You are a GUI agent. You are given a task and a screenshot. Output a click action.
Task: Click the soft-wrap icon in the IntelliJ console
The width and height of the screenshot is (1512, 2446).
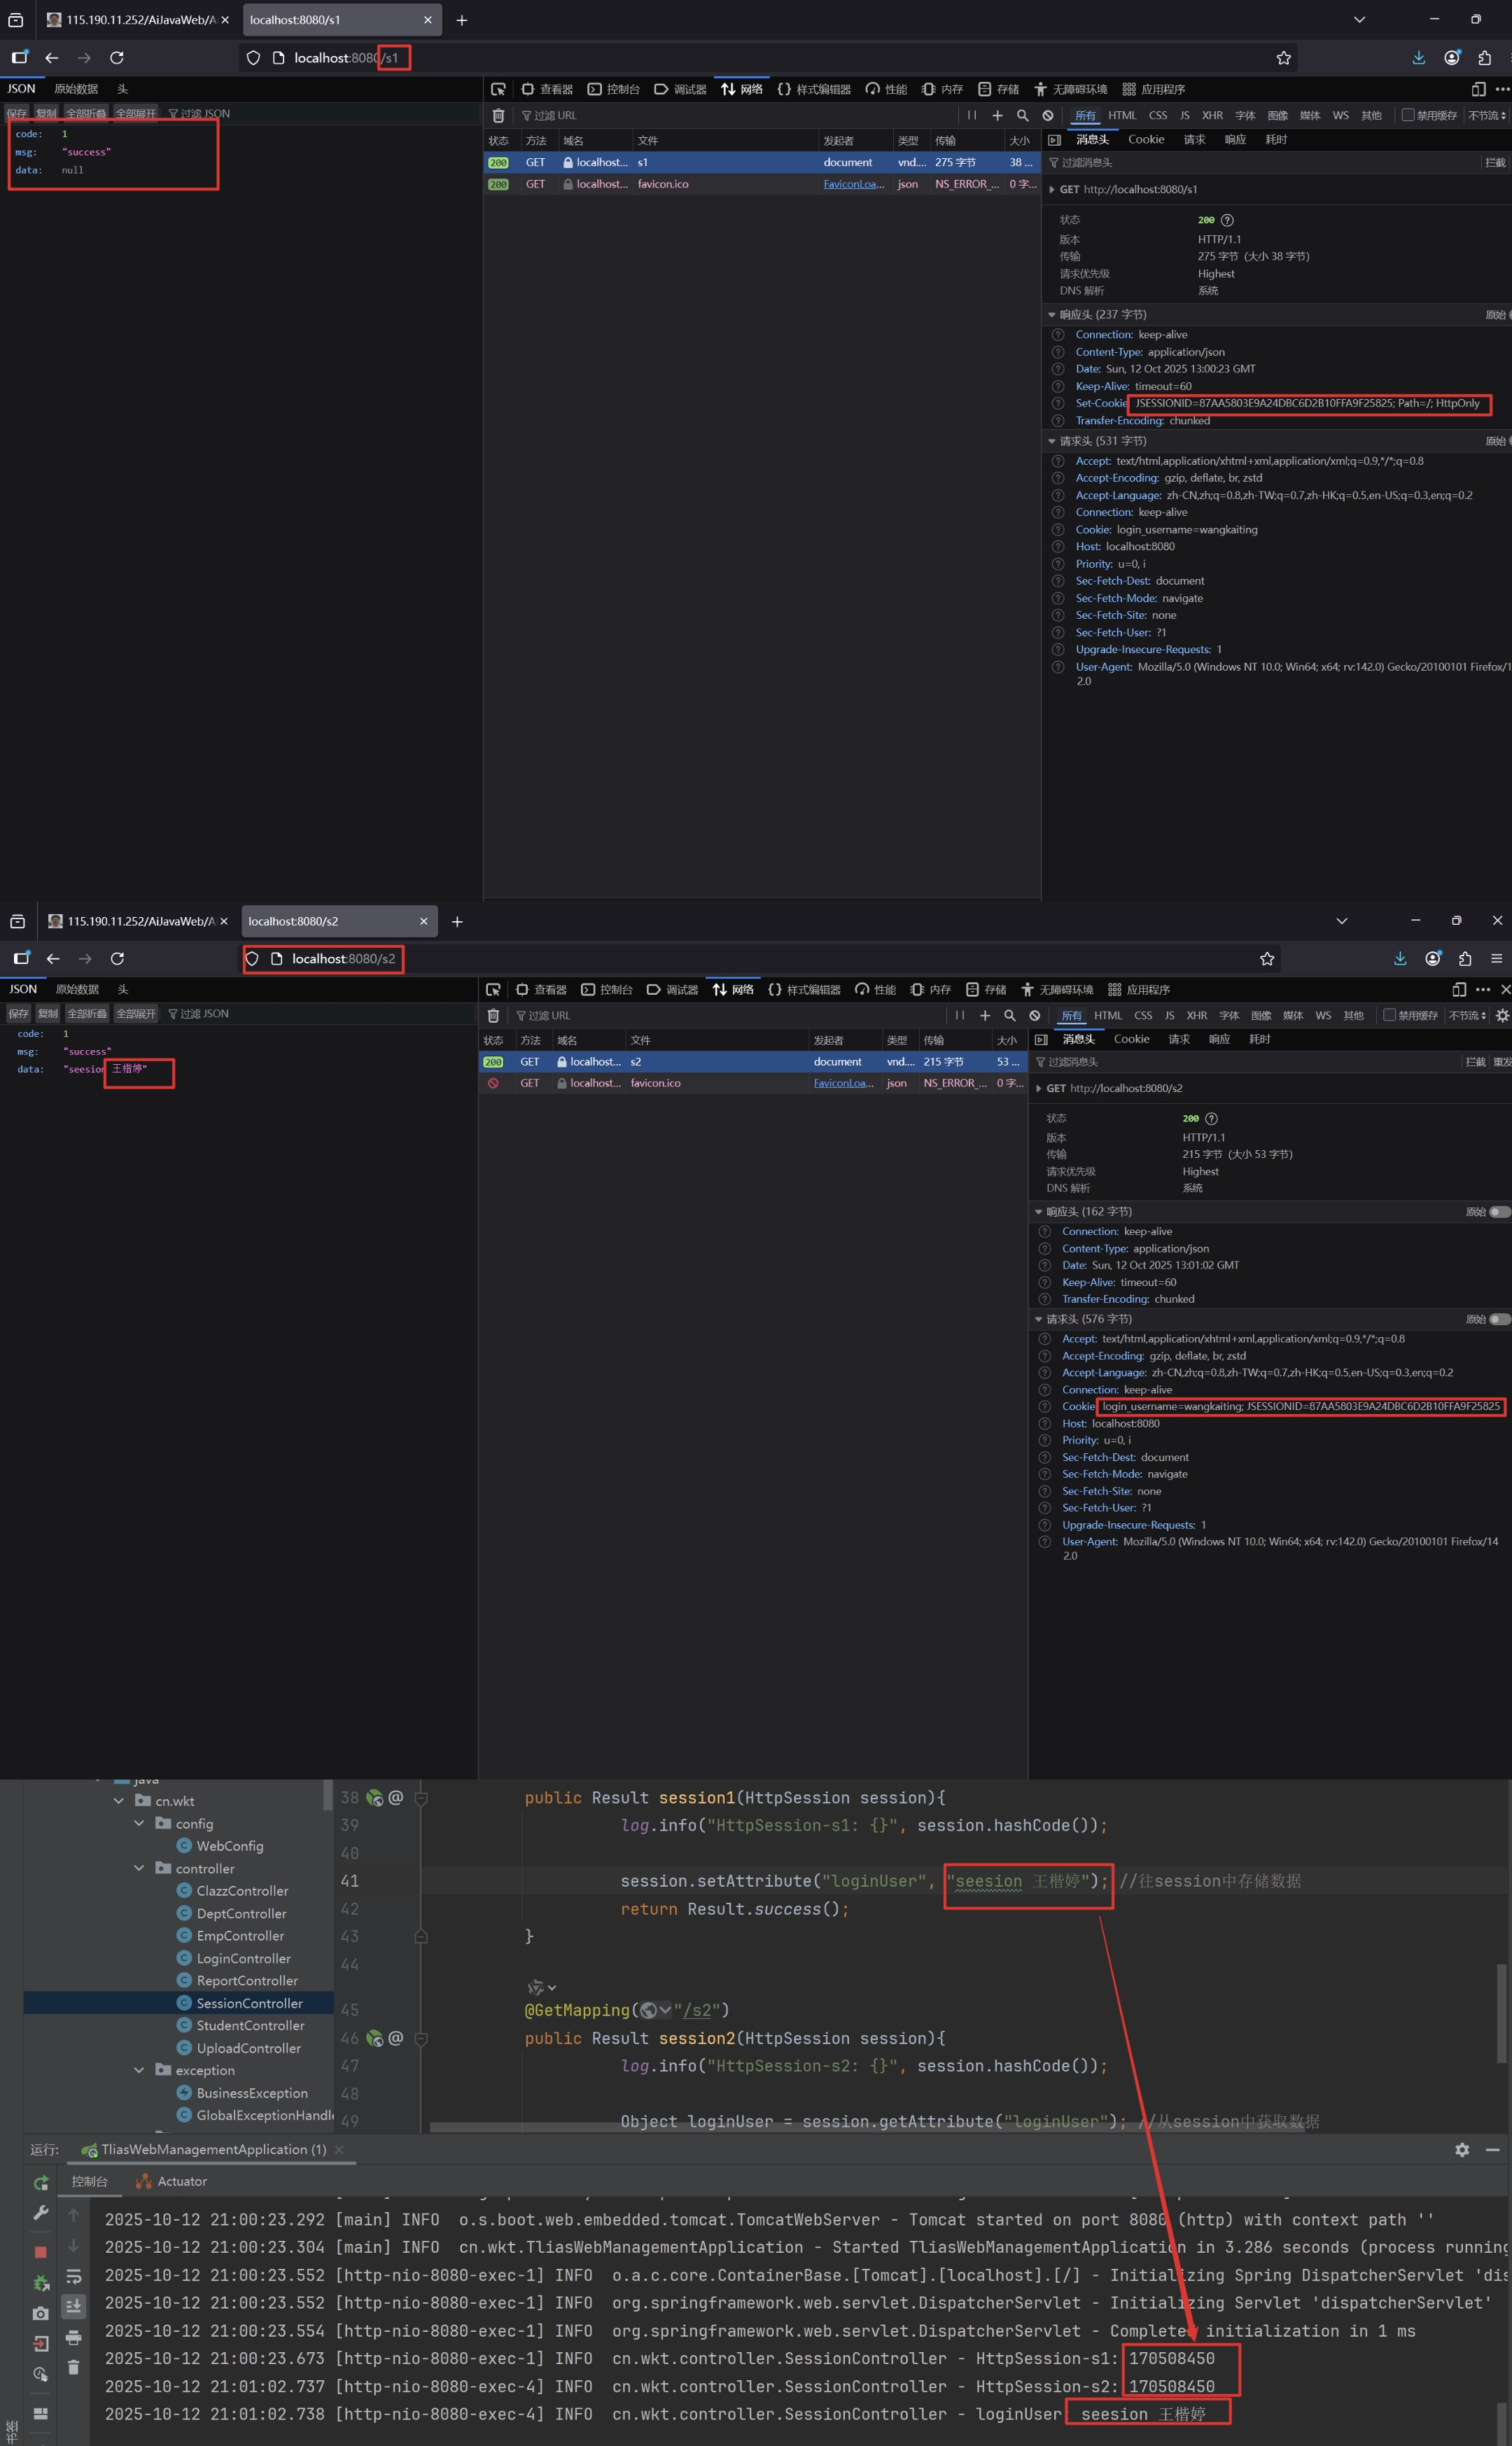pos(73,2277)
